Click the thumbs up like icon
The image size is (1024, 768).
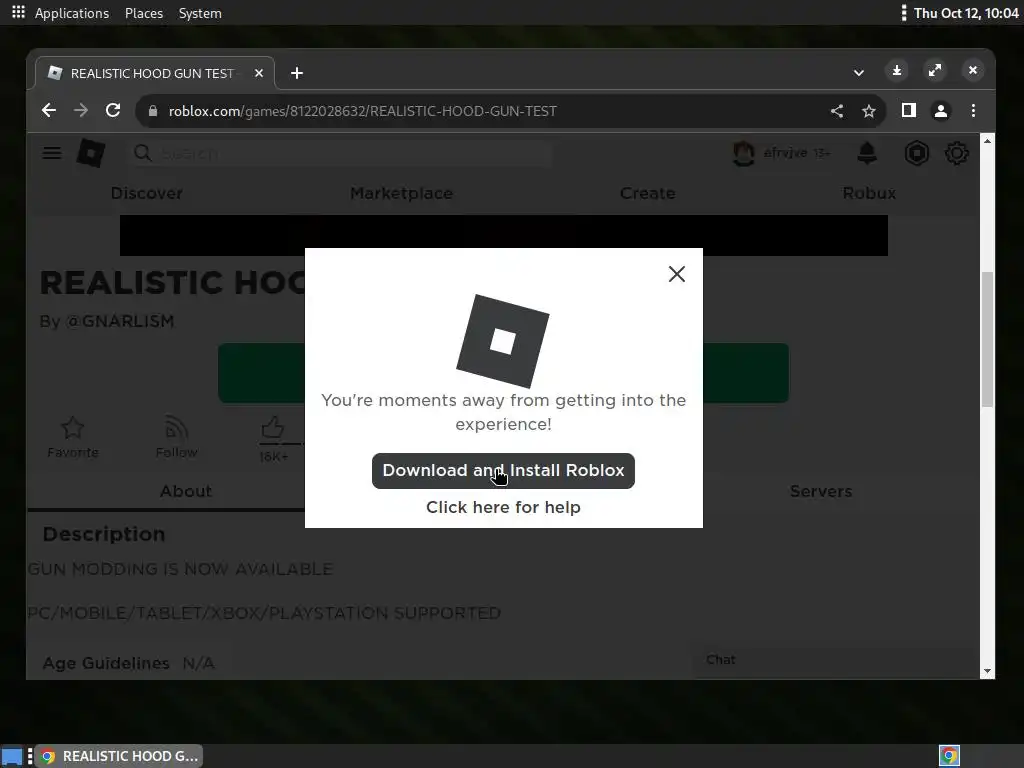coord(273,428)
